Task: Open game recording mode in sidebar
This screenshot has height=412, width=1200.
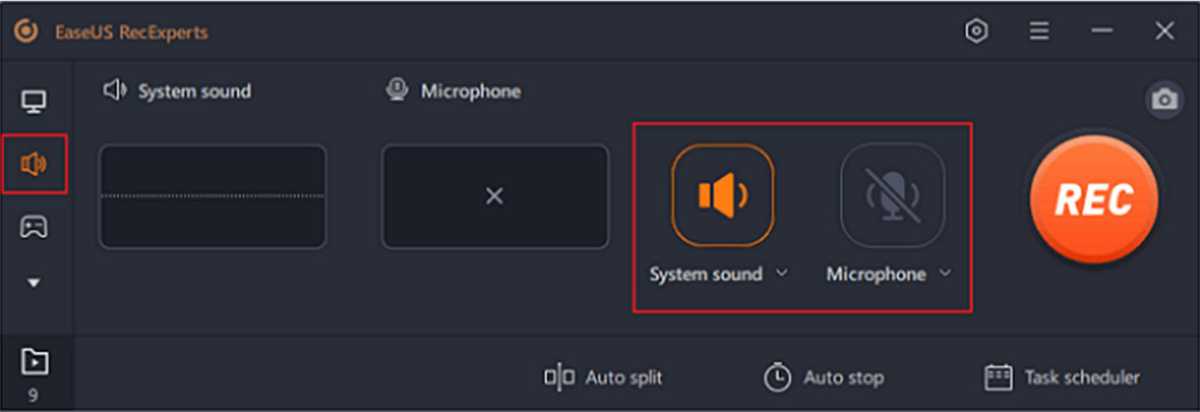Action: pos(35,227)
